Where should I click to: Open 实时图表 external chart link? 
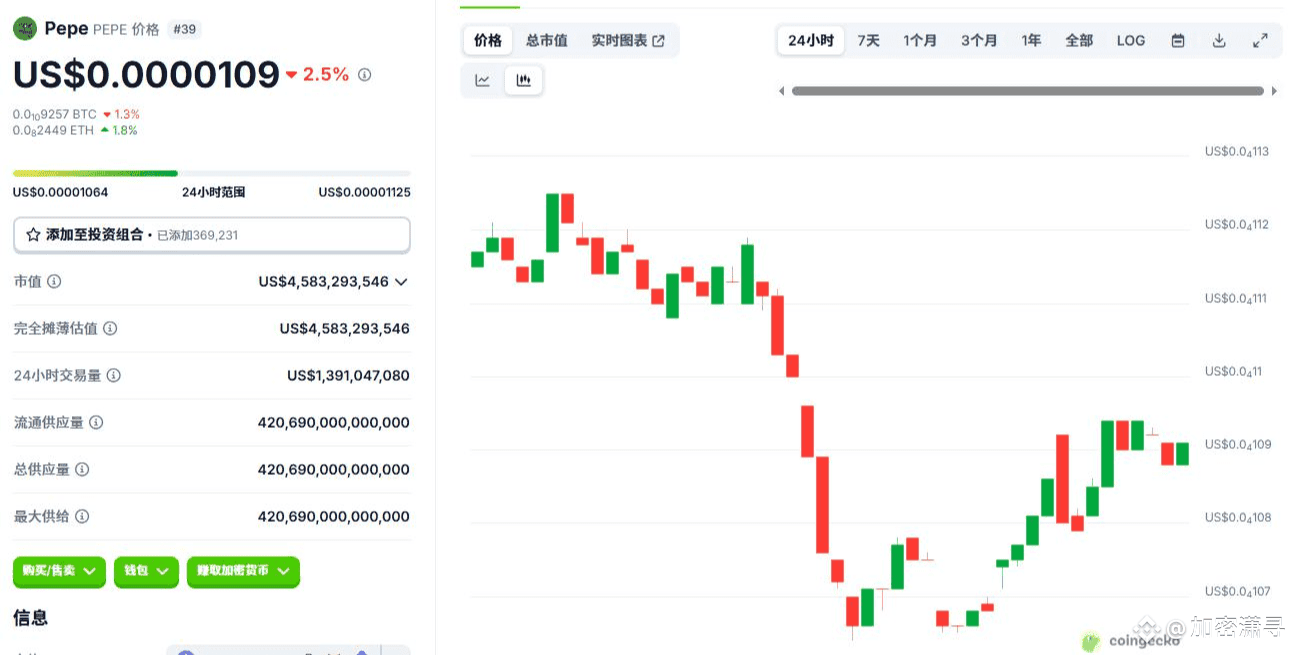(628, 41)
